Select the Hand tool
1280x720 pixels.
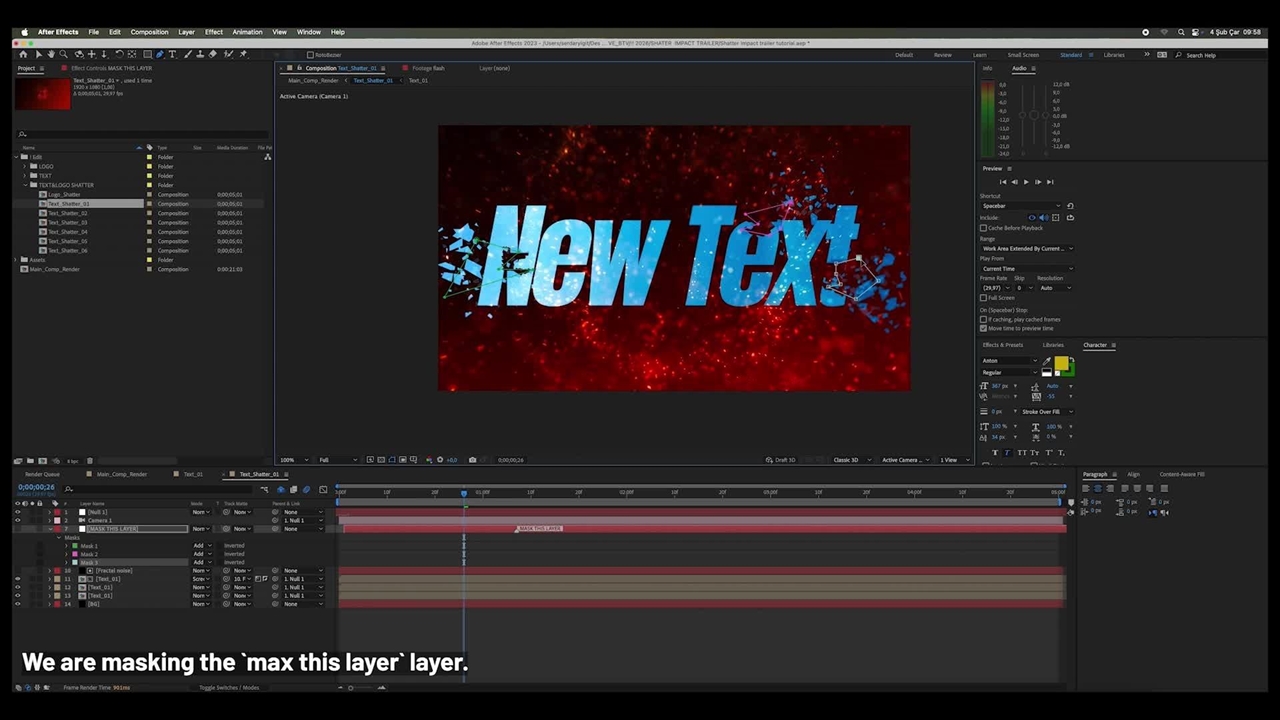(50, 54)
